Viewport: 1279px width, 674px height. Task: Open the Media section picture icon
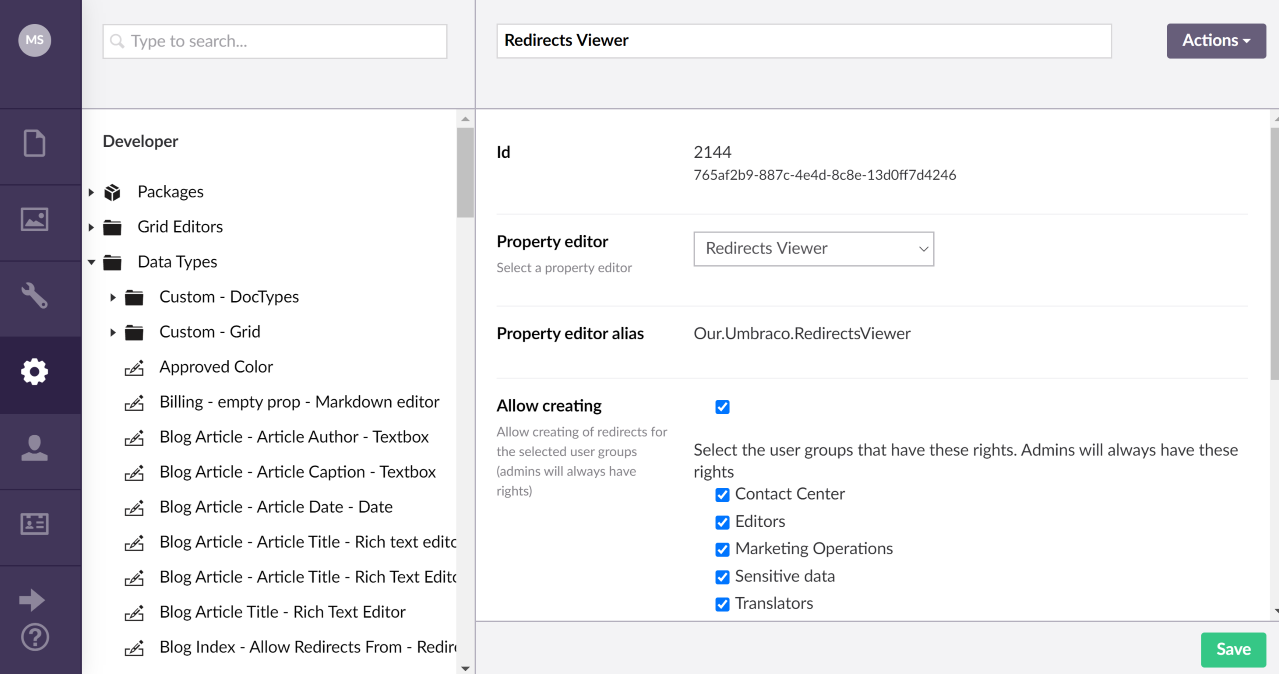tap(35, 219)
